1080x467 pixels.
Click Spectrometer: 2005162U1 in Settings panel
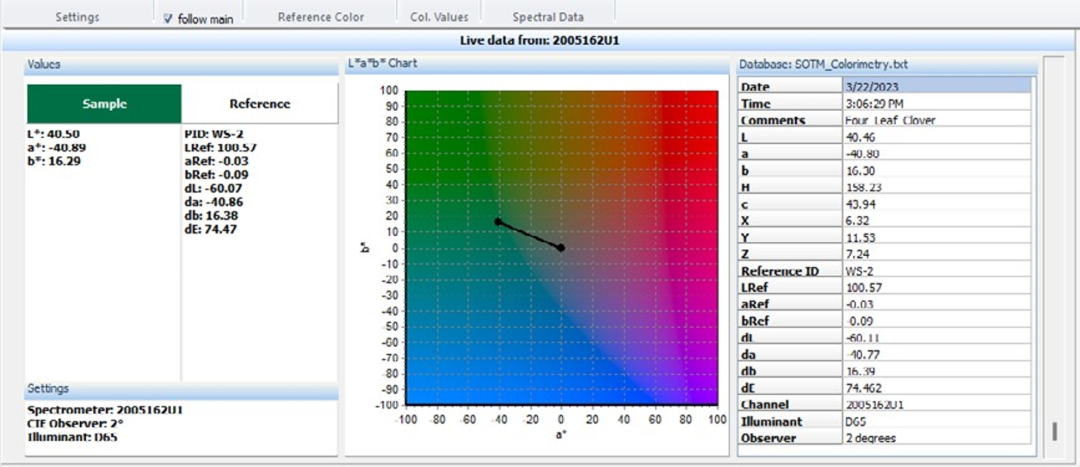(x=105, y=410)
